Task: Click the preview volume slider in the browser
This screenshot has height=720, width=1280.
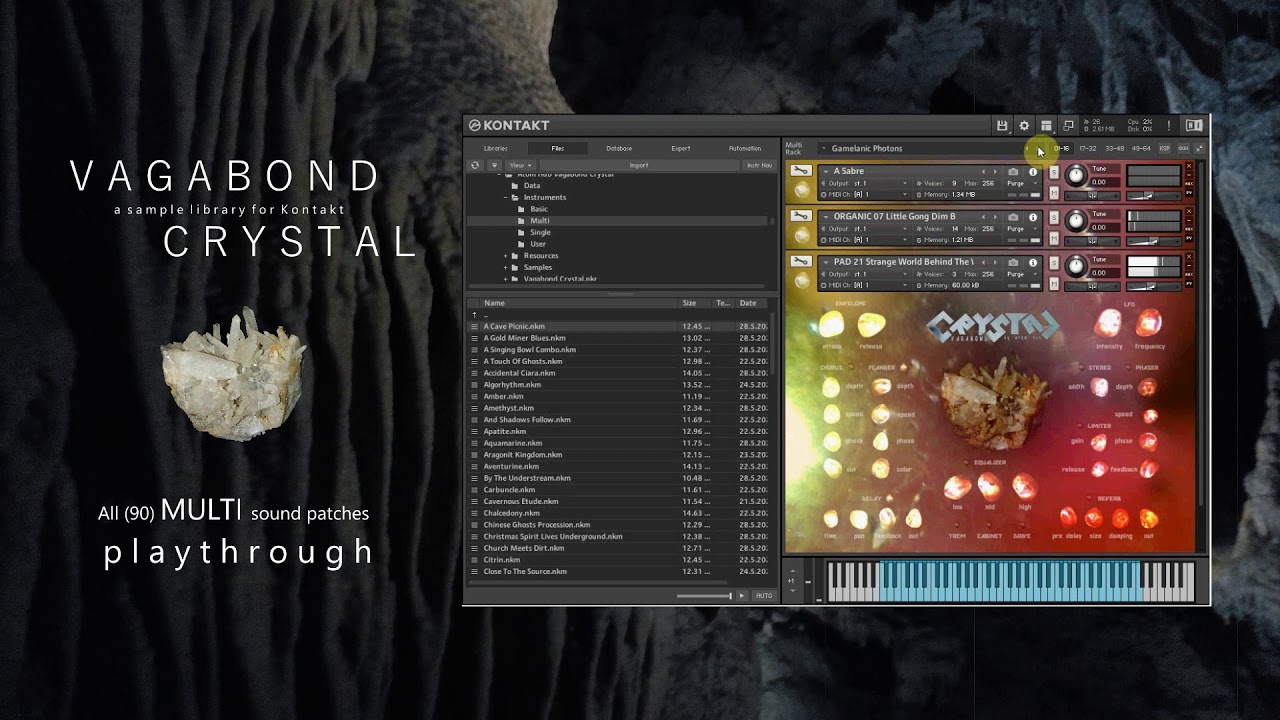Action: click(704, 596)
